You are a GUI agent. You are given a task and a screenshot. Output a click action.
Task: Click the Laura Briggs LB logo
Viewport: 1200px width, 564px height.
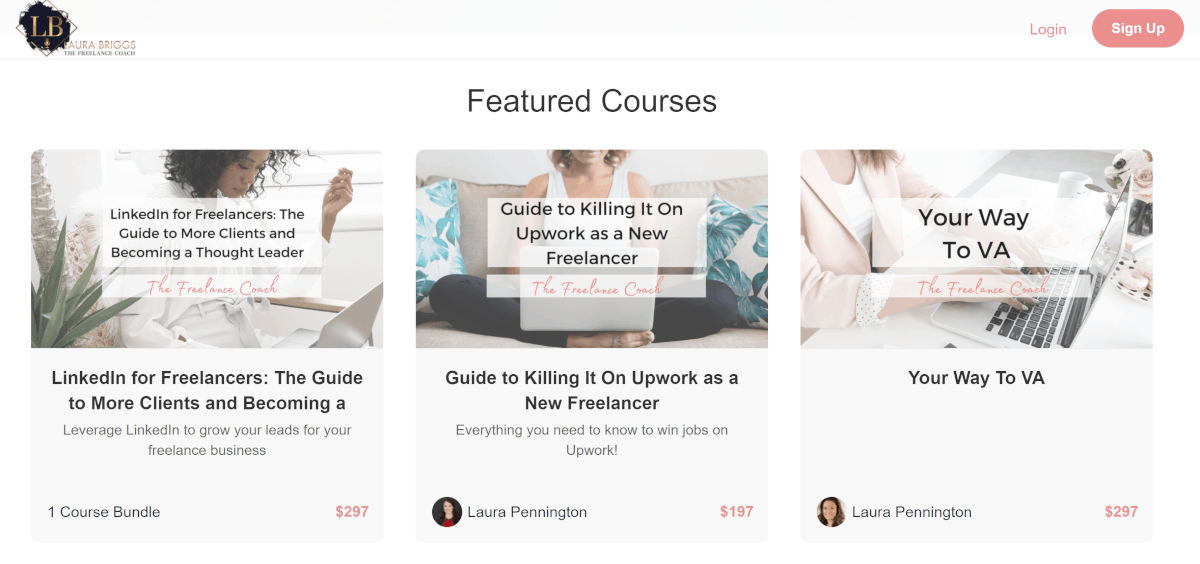tap(75, 28)
